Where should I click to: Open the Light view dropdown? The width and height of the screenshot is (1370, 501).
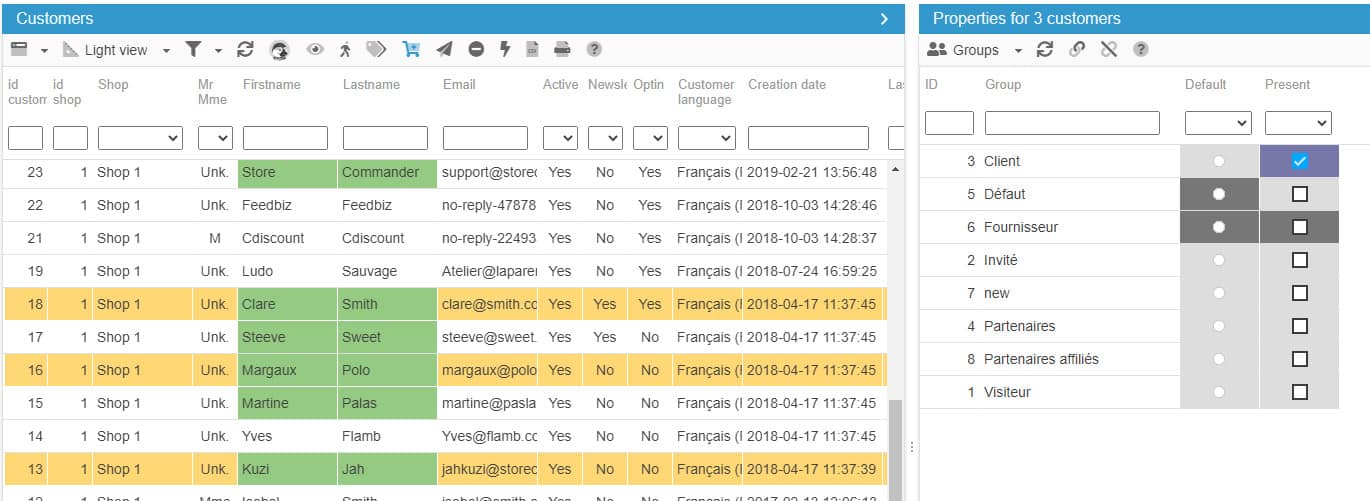pyautogui.click(x=166, y=50)
